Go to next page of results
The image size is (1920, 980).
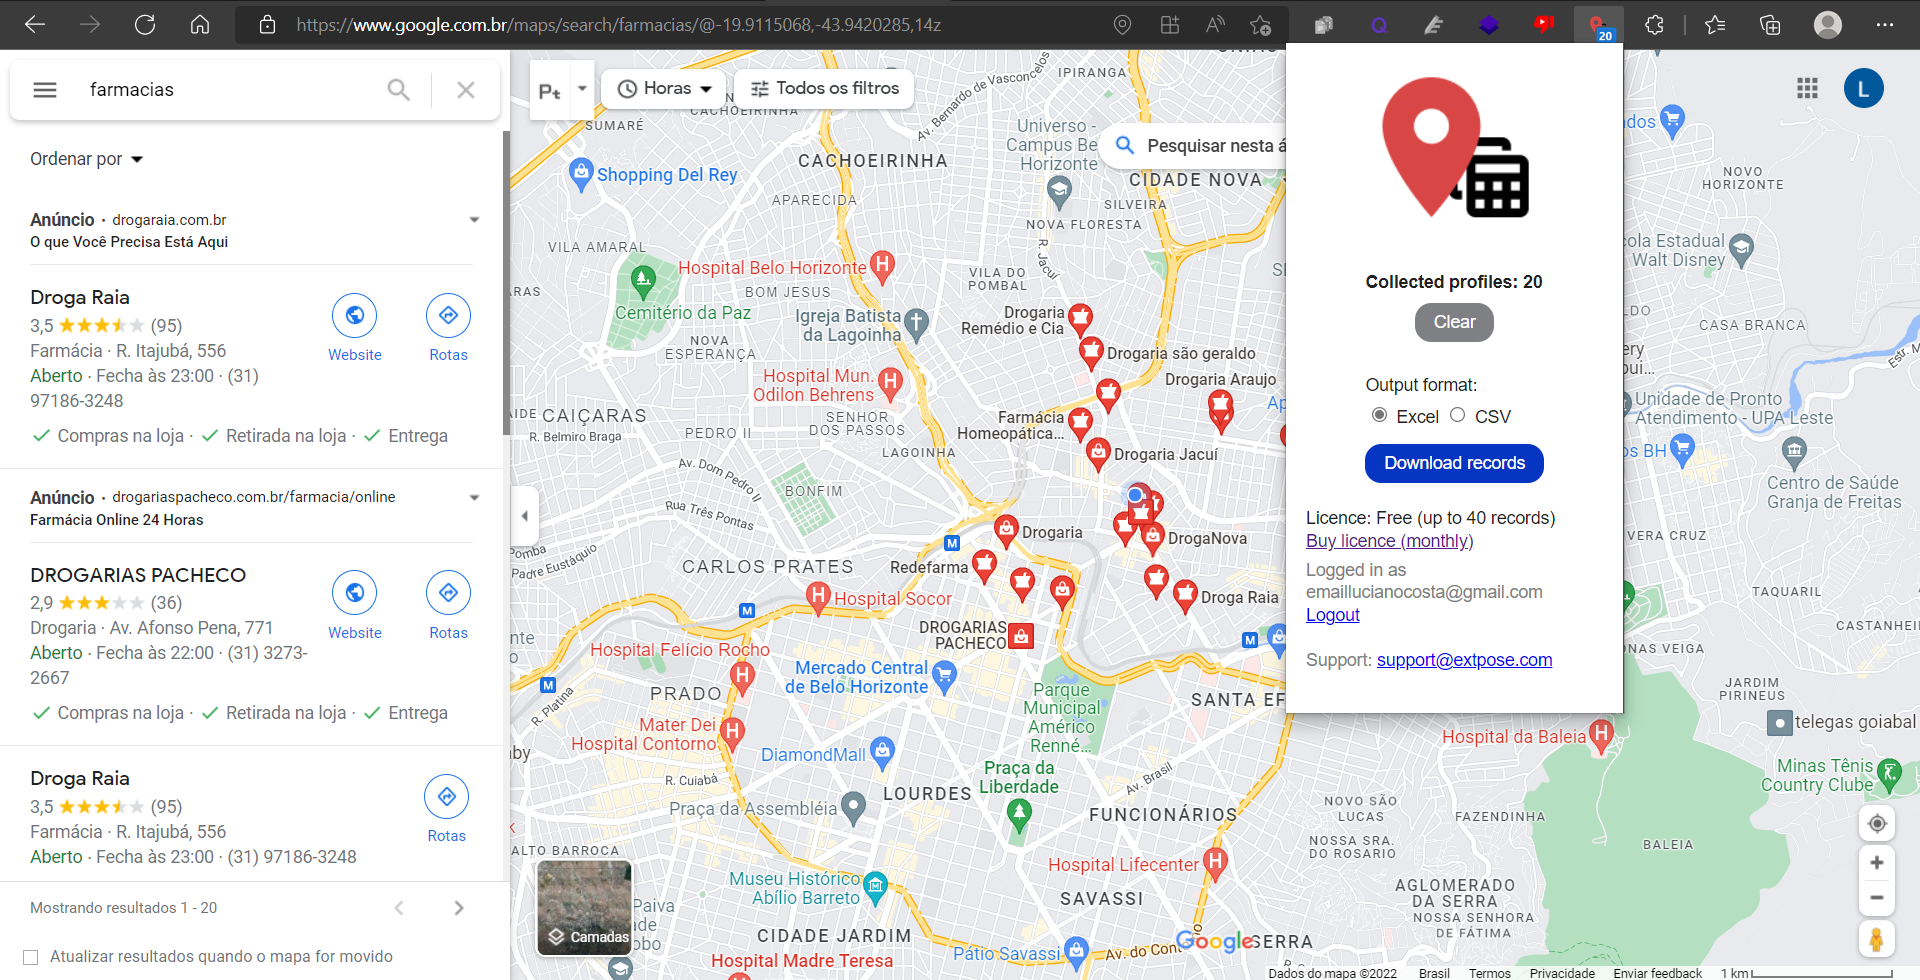[459, 908]
